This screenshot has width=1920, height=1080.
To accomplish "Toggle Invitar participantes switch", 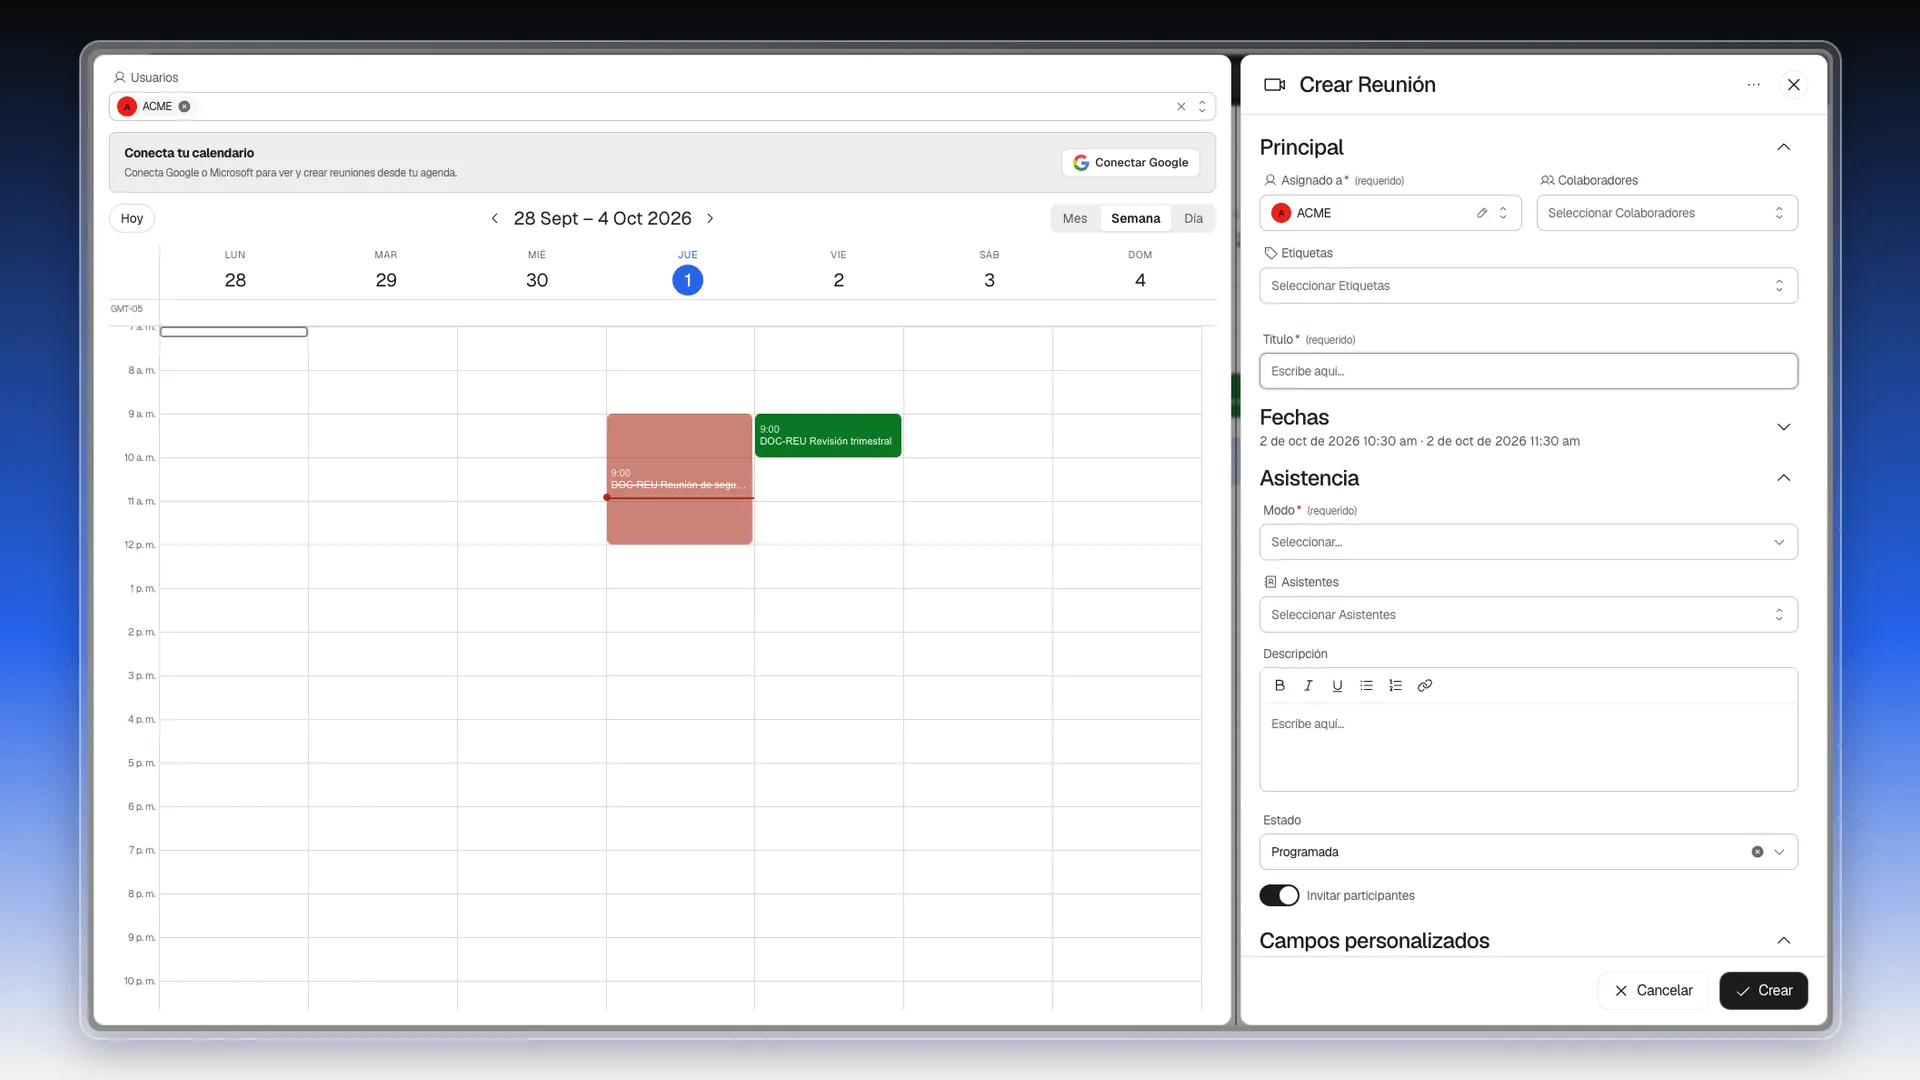I will click(1279, 896).
